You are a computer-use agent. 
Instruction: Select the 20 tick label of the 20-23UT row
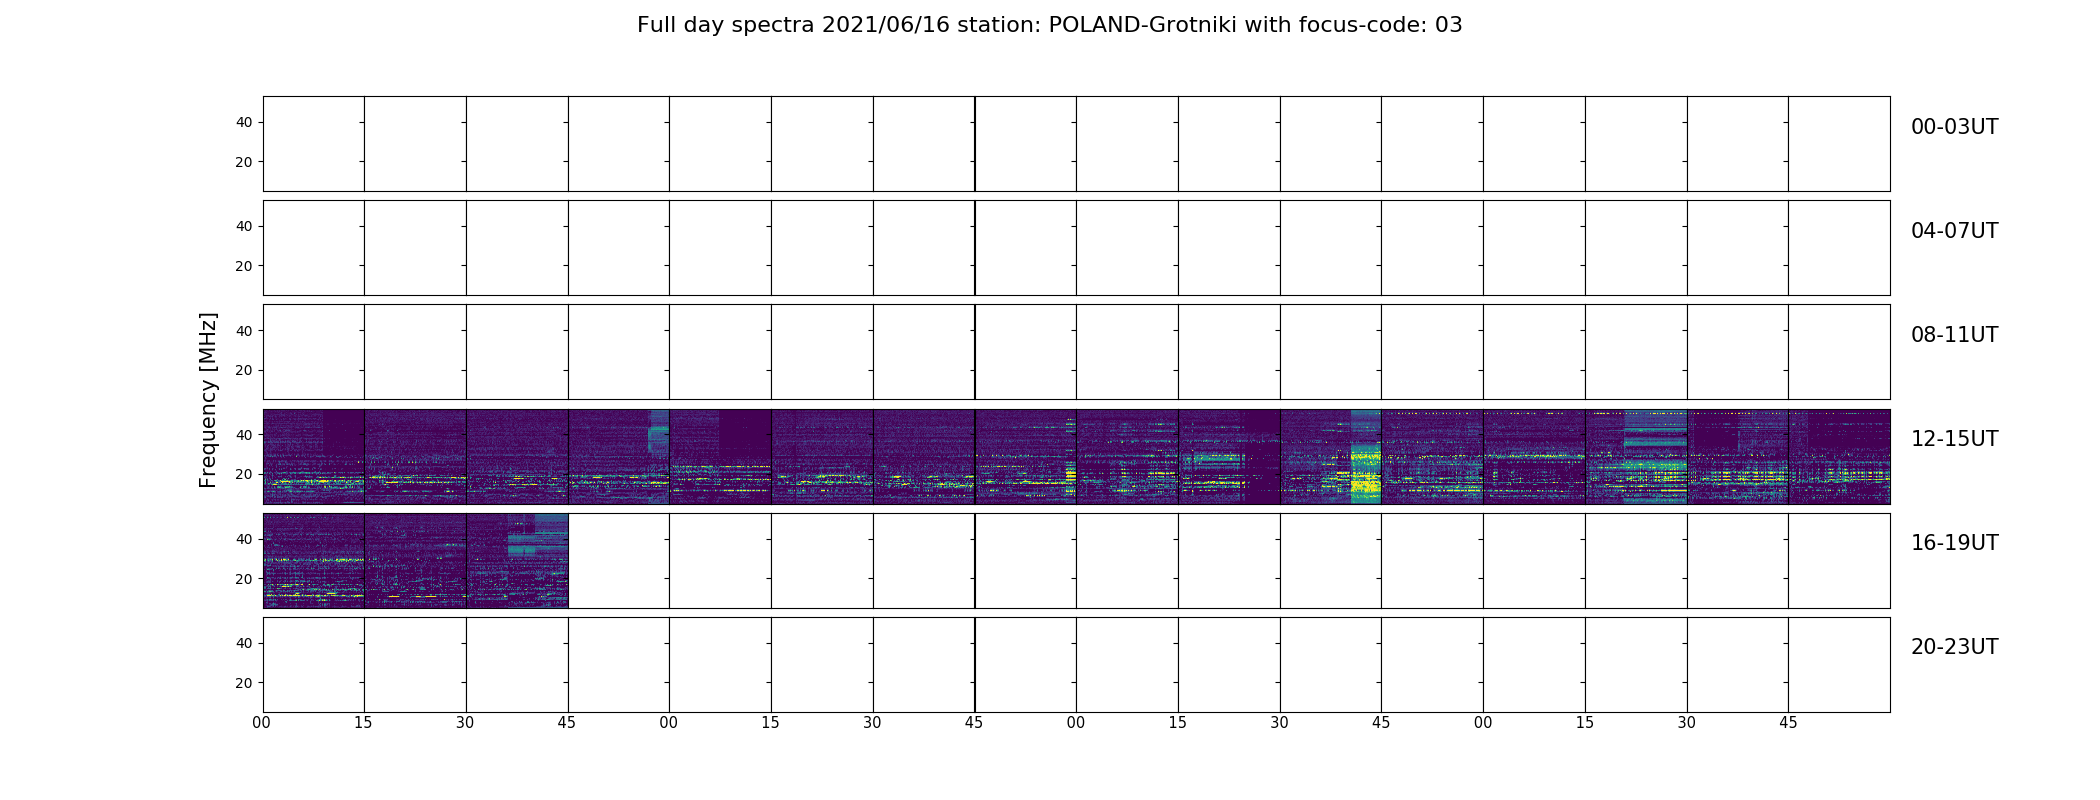click(x=244, y=683)
